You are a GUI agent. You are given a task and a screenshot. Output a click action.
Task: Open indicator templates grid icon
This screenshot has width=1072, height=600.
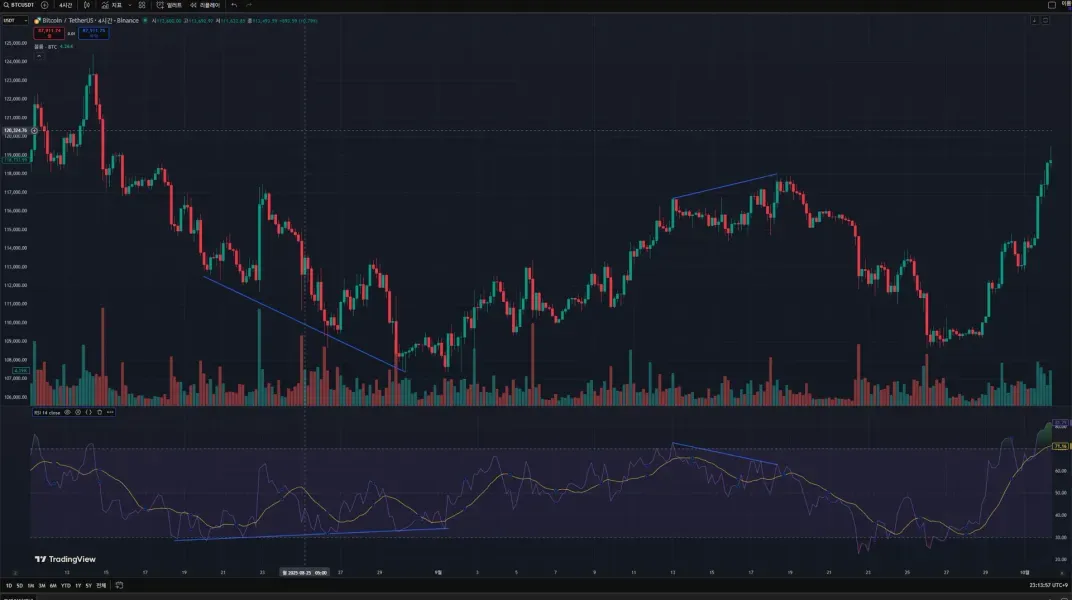click(x=142, y=5)
